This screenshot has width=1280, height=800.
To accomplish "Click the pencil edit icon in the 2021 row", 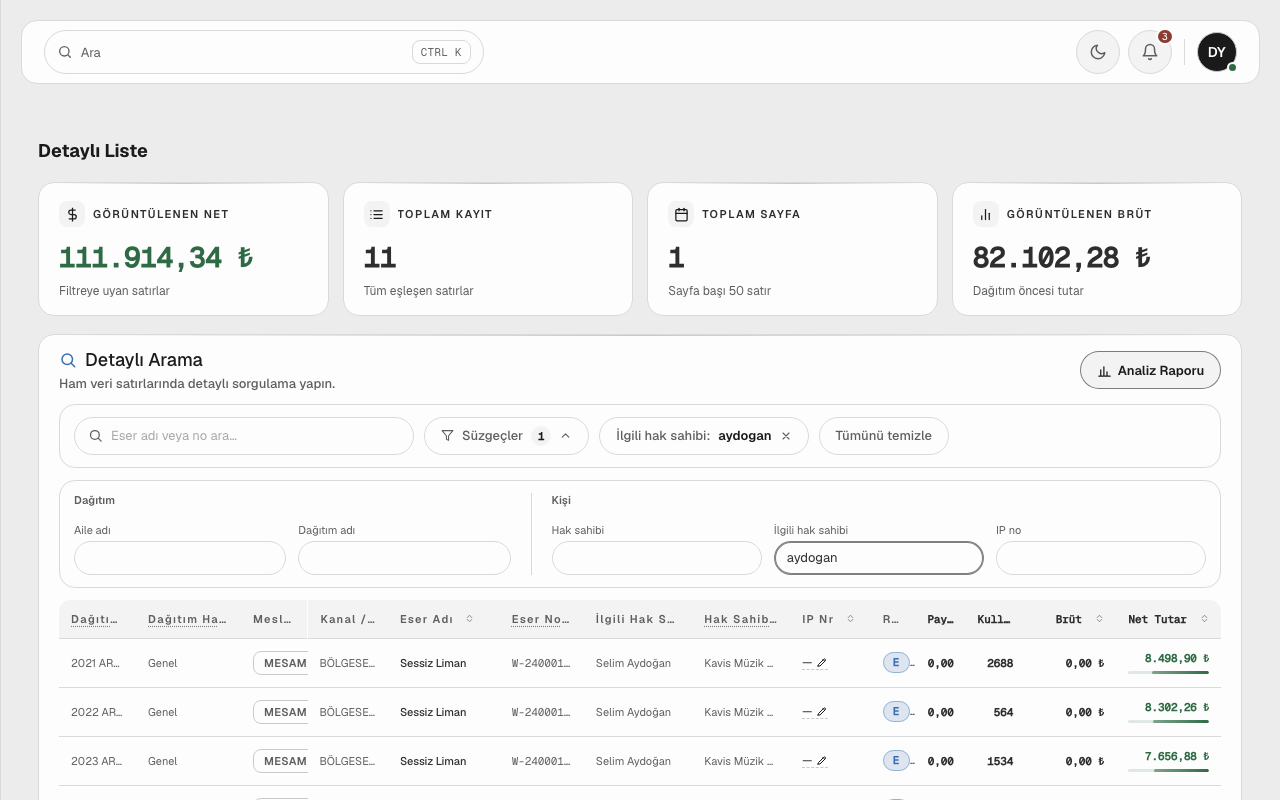I will tap(822, 663).
